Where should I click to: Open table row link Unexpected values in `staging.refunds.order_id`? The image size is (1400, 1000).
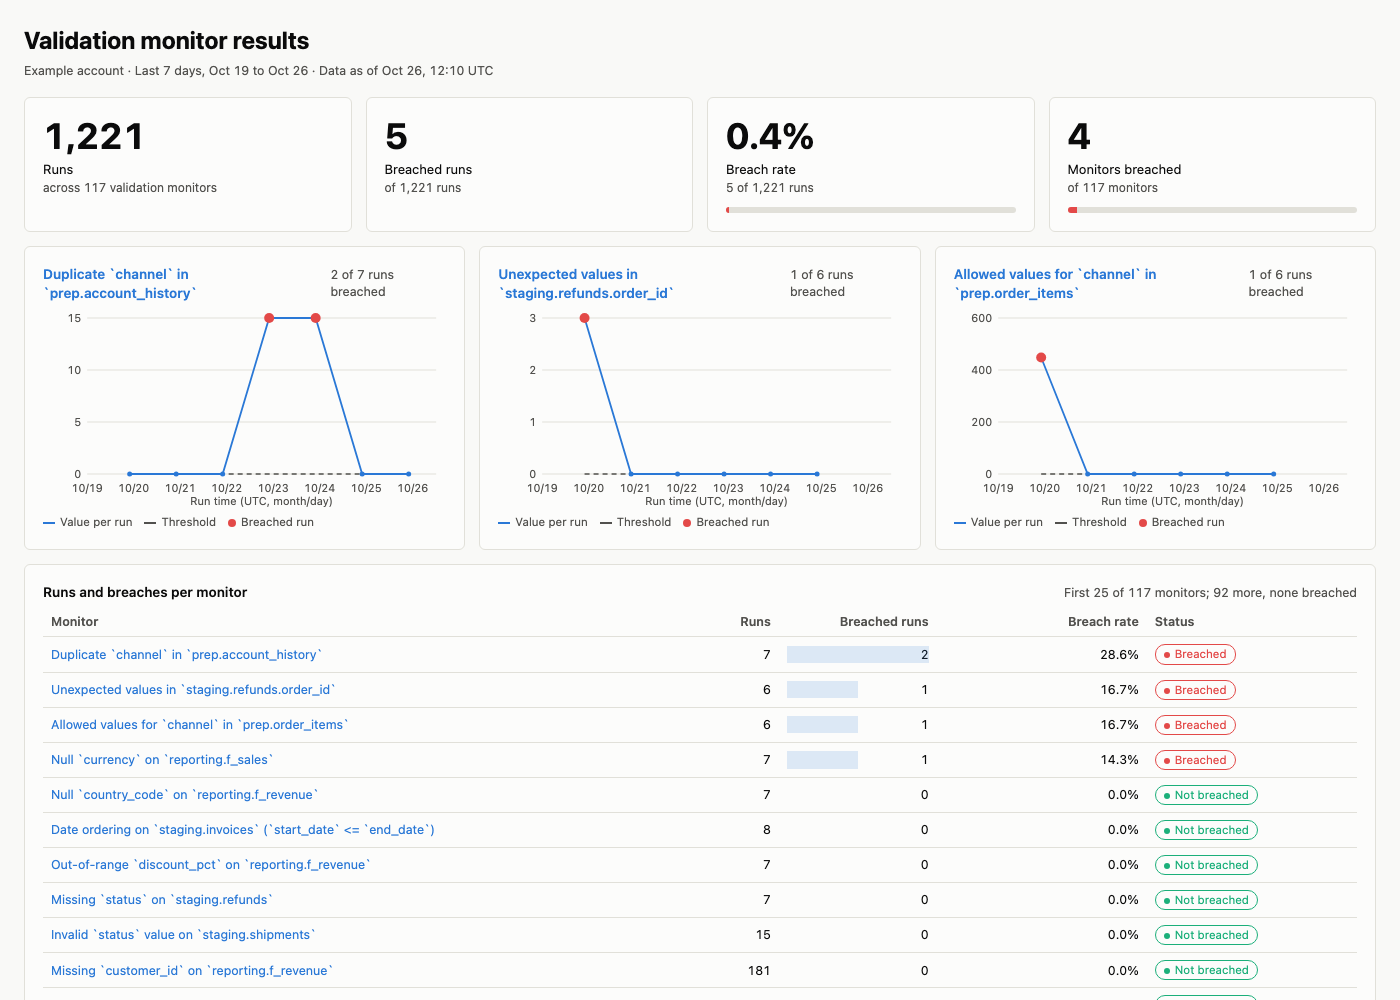193,690
